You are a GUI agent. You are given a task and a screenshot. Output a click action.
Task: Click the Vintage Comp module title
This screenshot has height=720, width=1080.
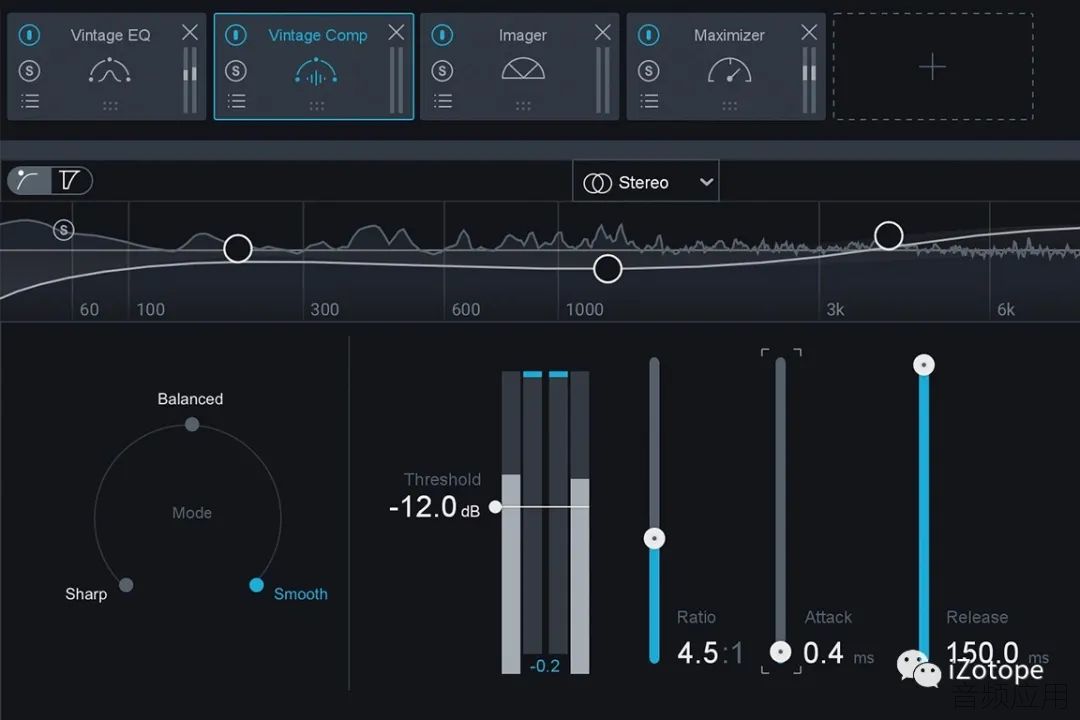click(x=318, y=35)
